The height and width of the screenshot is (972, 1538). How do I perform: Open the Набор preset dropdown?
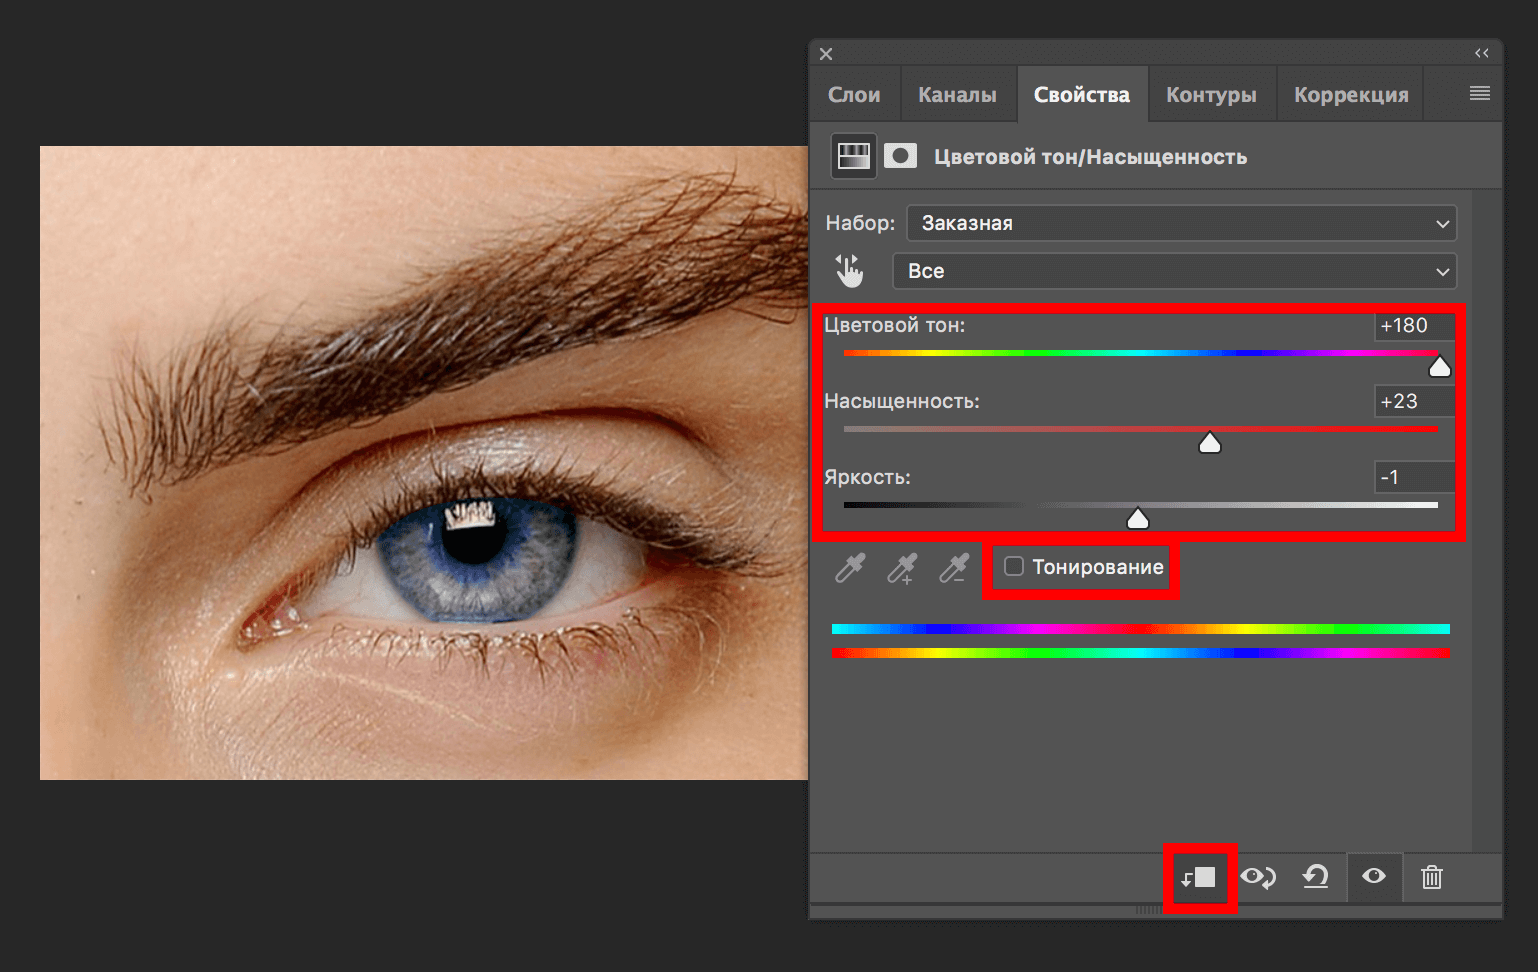point(1180,223)
